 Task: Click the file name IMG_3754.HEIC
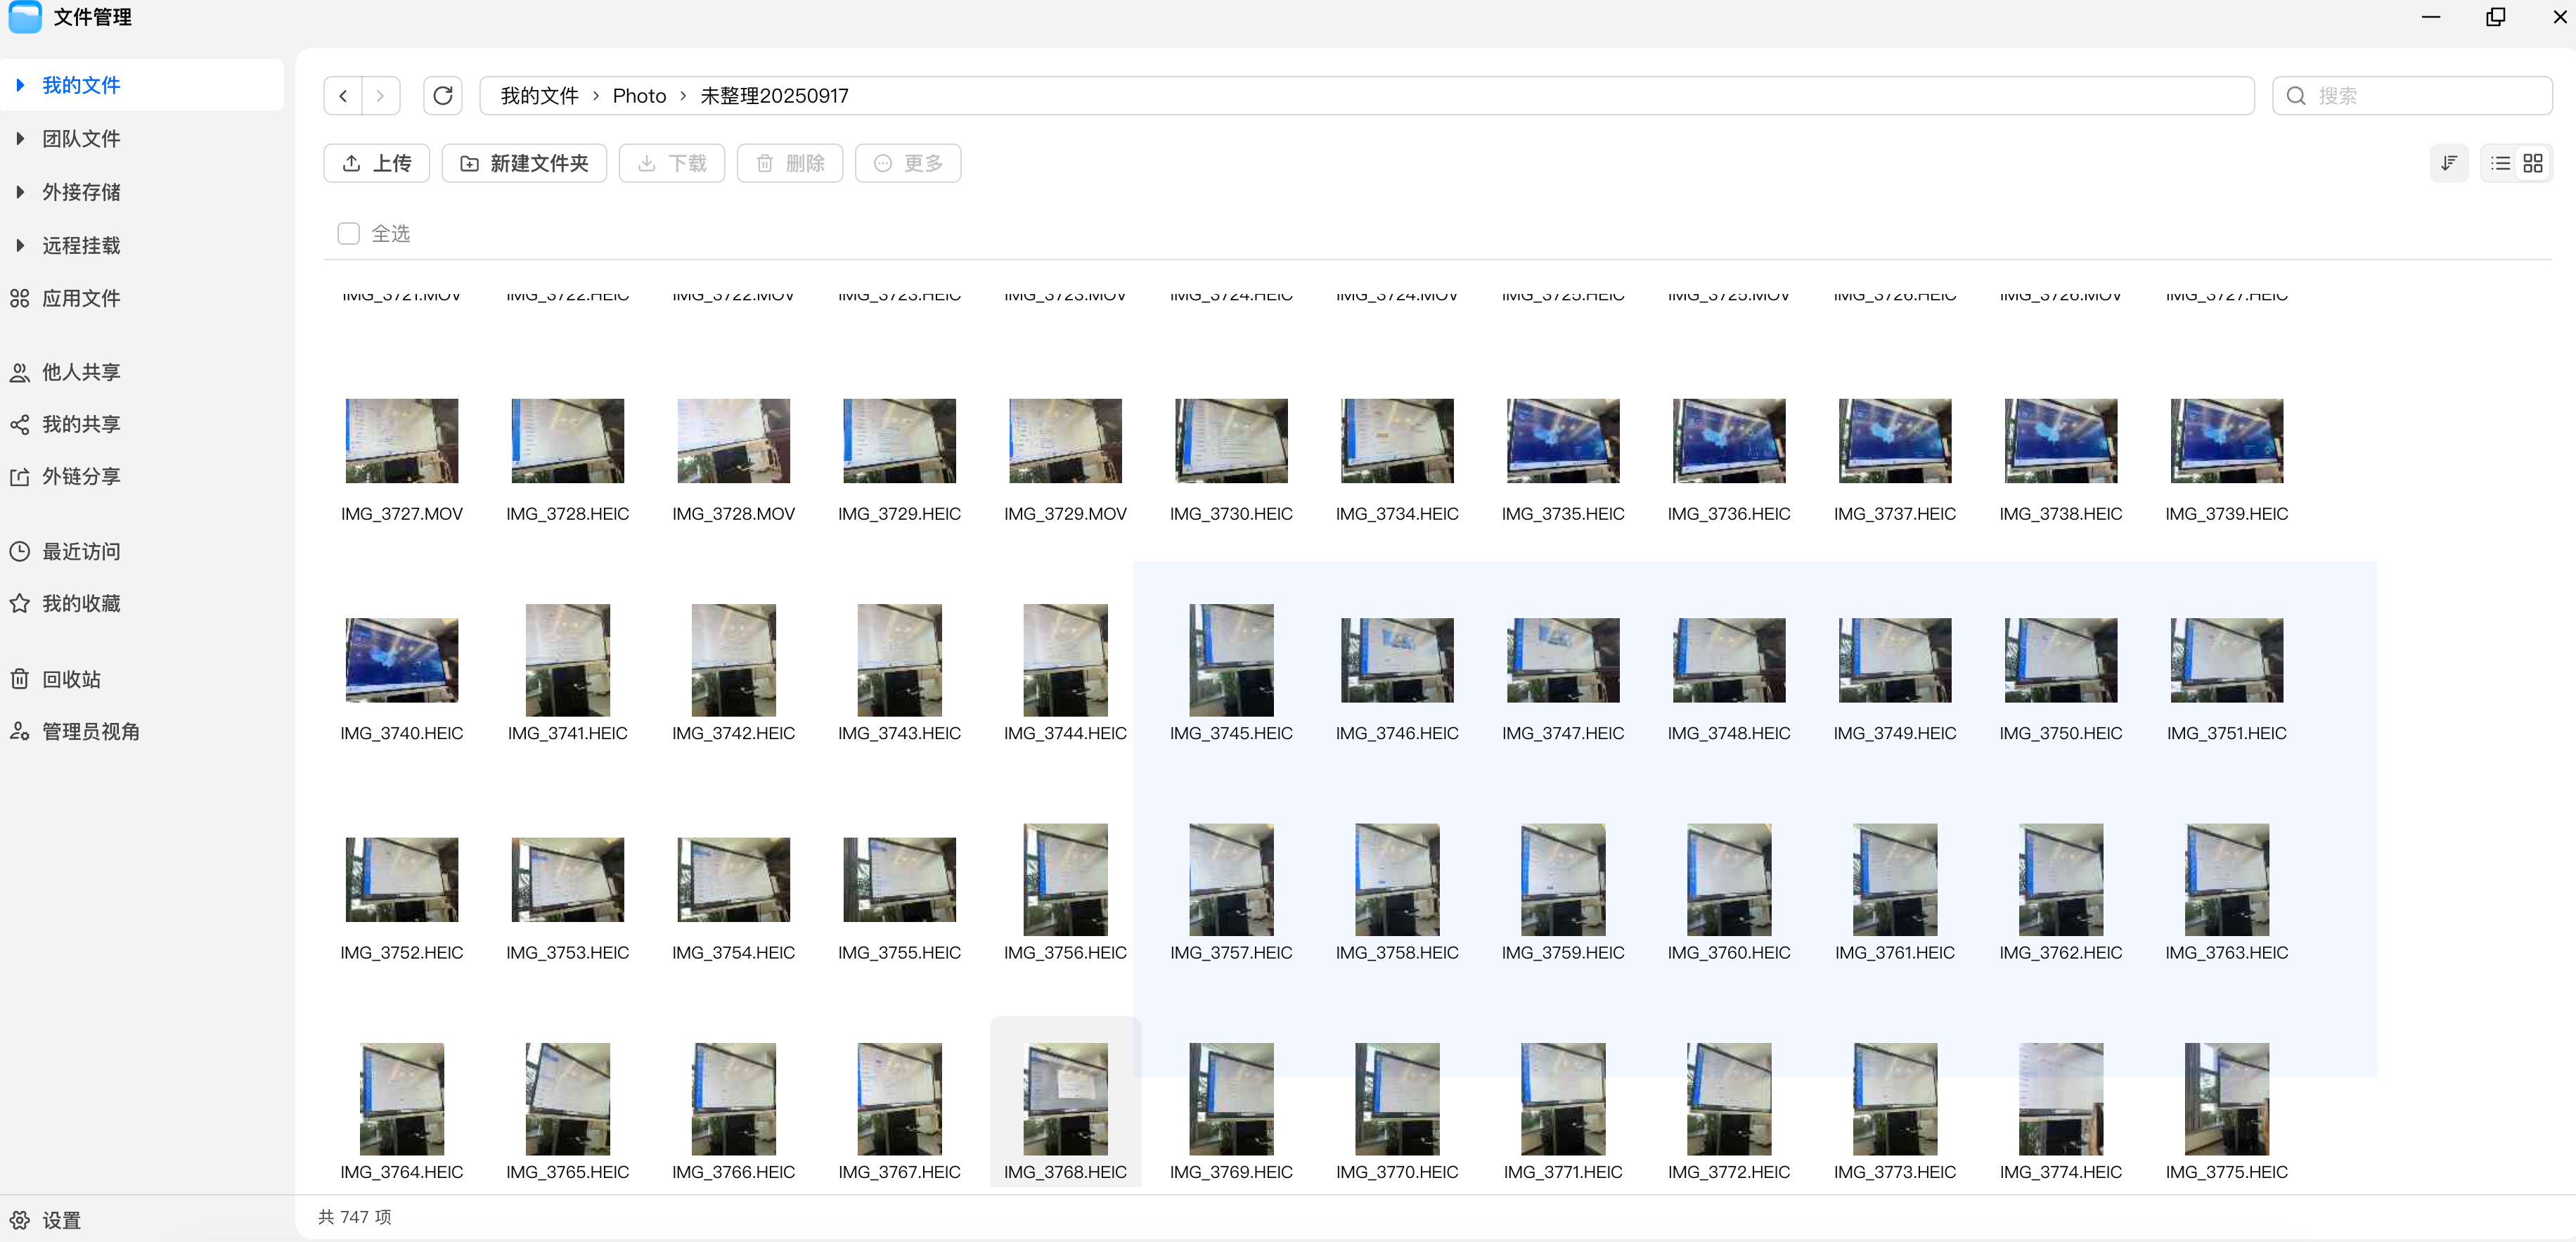(x=734, y=953)
